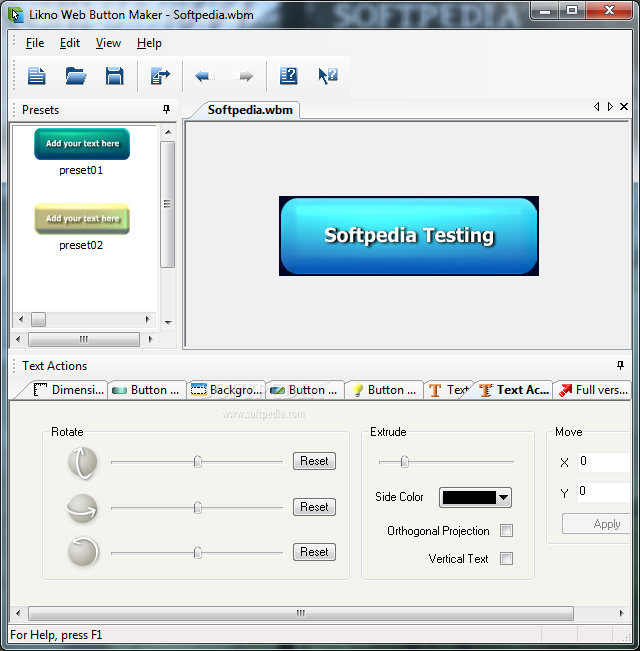The height and width of the screenshot is (651, 640).
Task: Click the Extrude slider thumb
Action: point(404,462)
